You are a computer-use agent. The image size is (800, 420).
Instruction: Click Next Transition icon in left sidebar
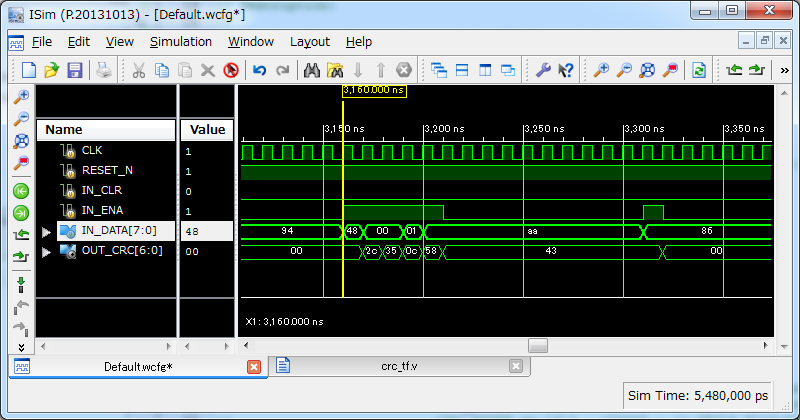pos(21,256)
